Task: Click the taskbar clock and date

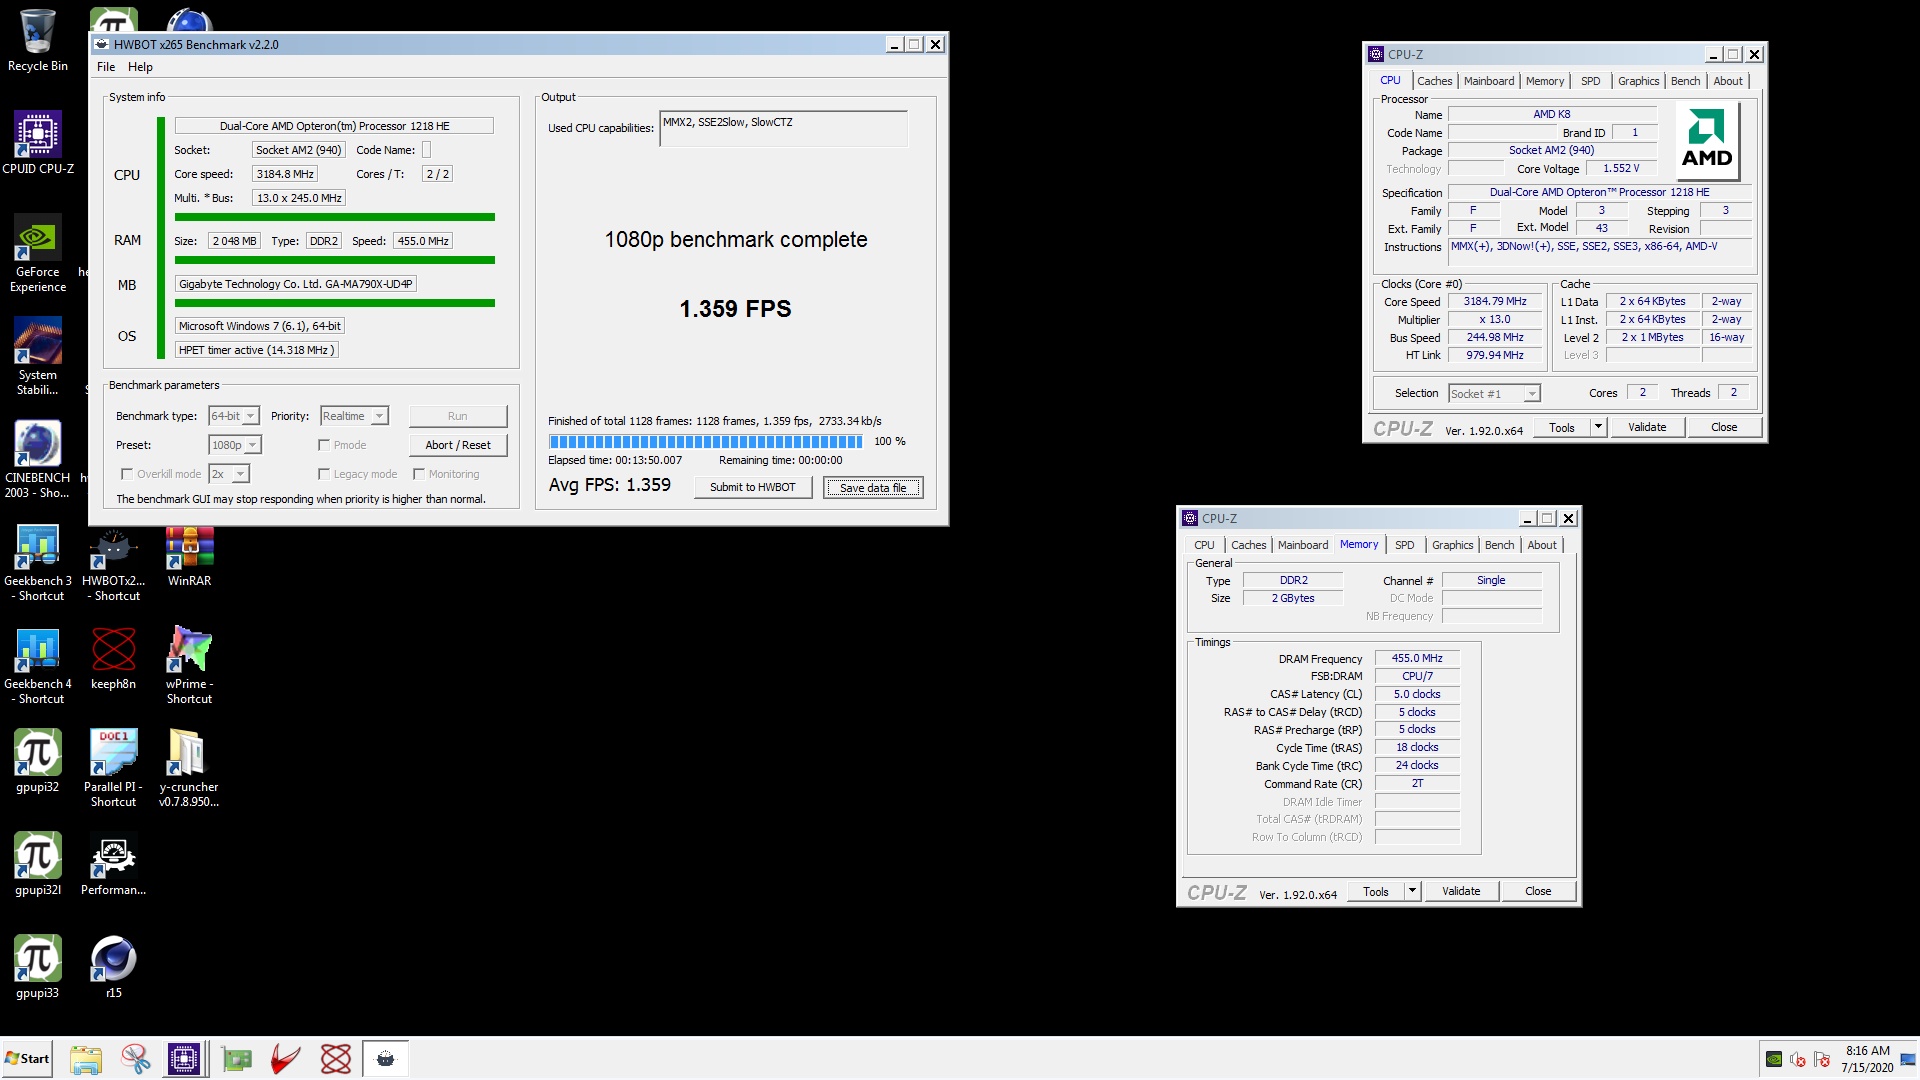Action: (x=1867, y=1059)
